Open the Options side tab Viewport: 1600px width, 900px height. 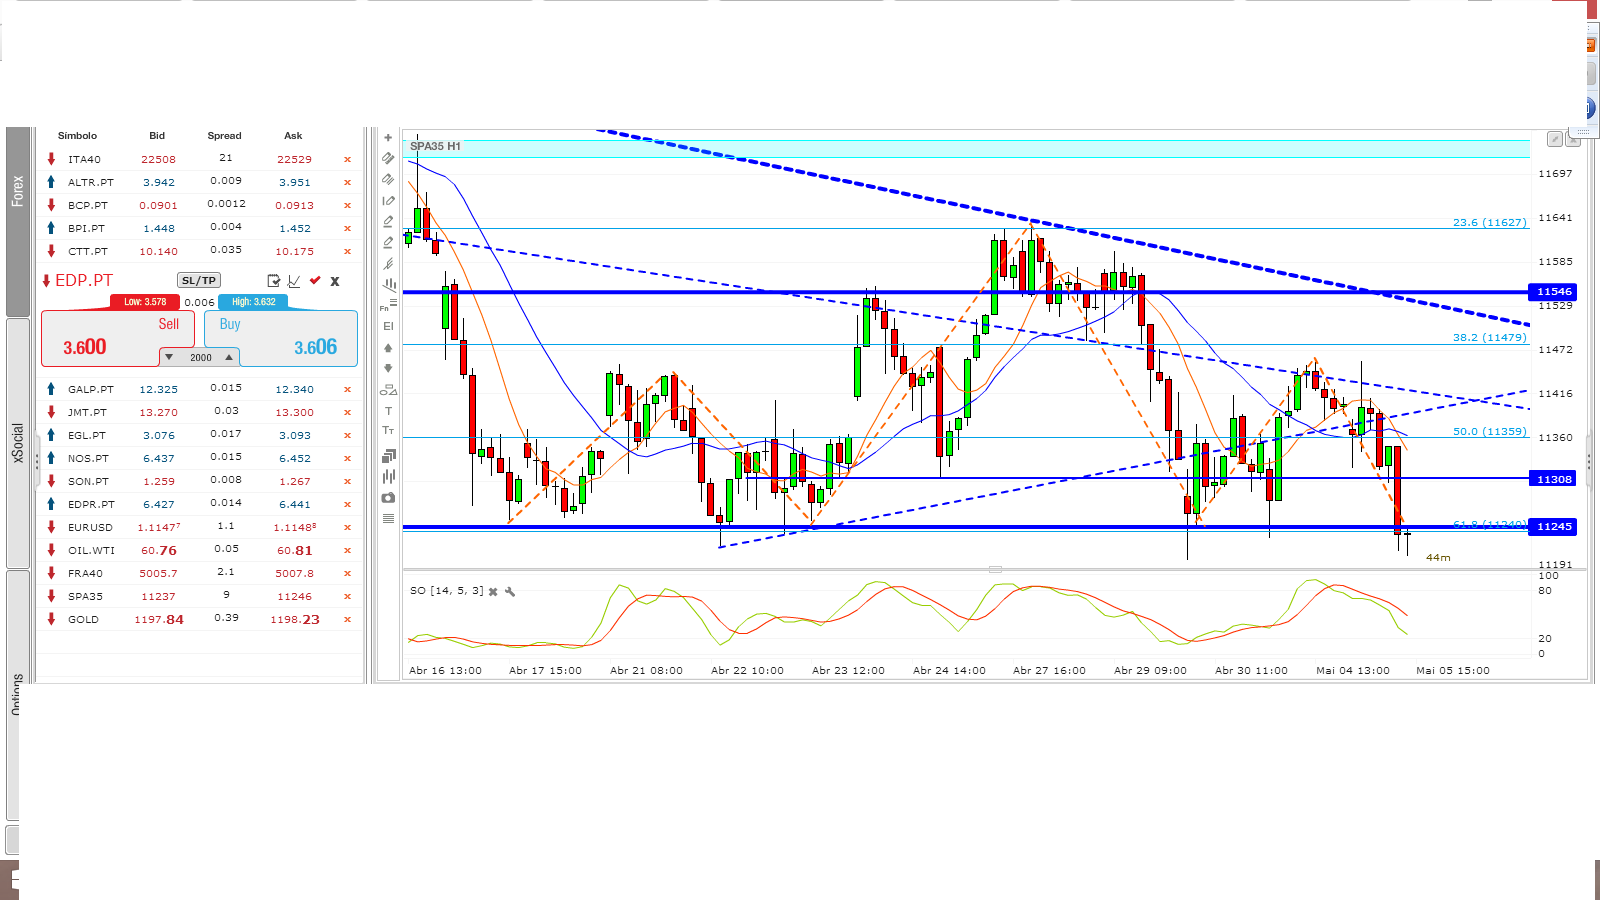[x=18, y=694]
